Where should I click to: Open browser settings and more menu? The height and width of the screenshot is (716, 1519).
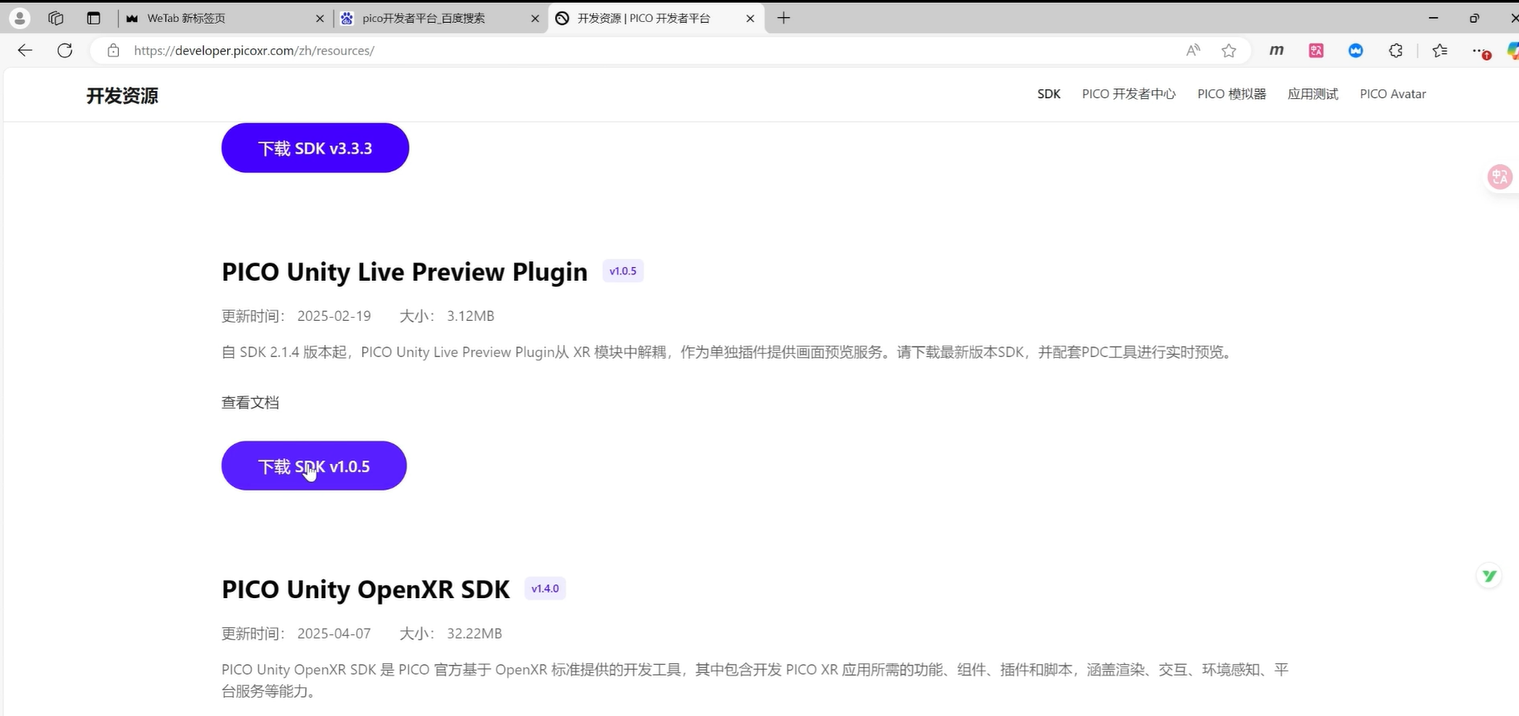(1481, 50)
